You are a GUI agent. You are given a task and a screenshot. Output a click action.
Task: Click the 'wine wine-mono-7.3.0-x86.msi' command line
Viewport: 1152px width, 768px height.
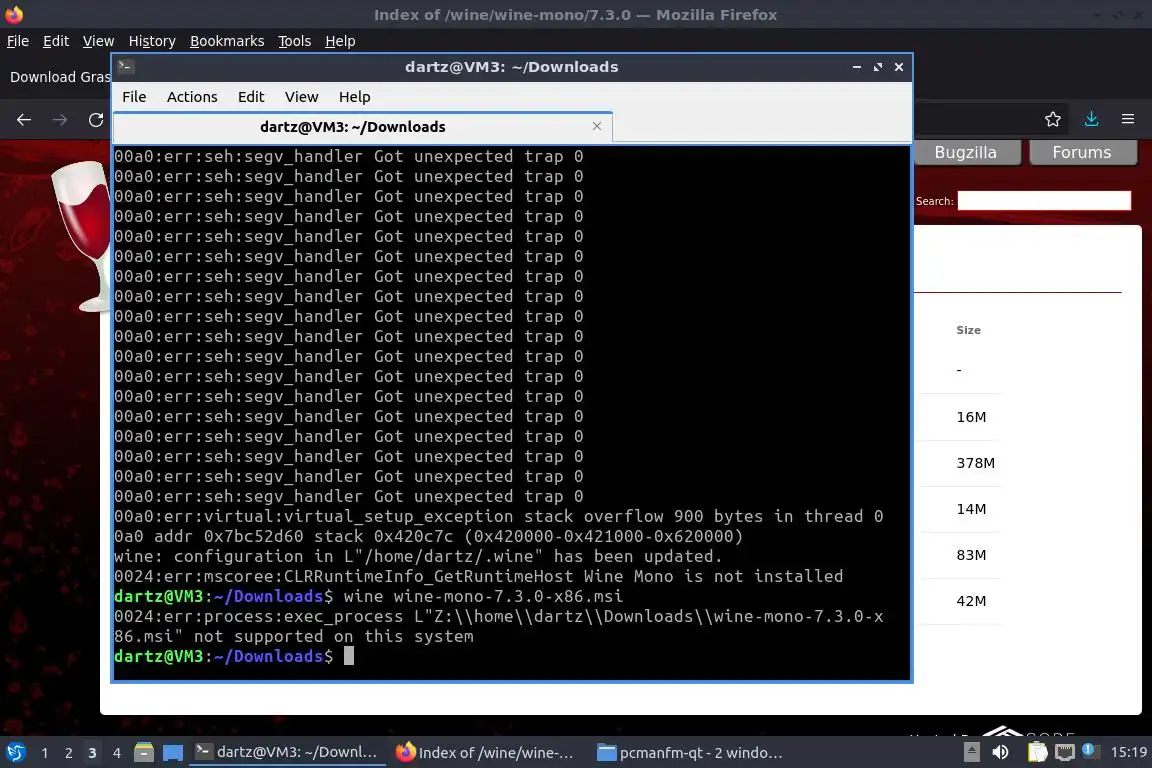point(483,596)
